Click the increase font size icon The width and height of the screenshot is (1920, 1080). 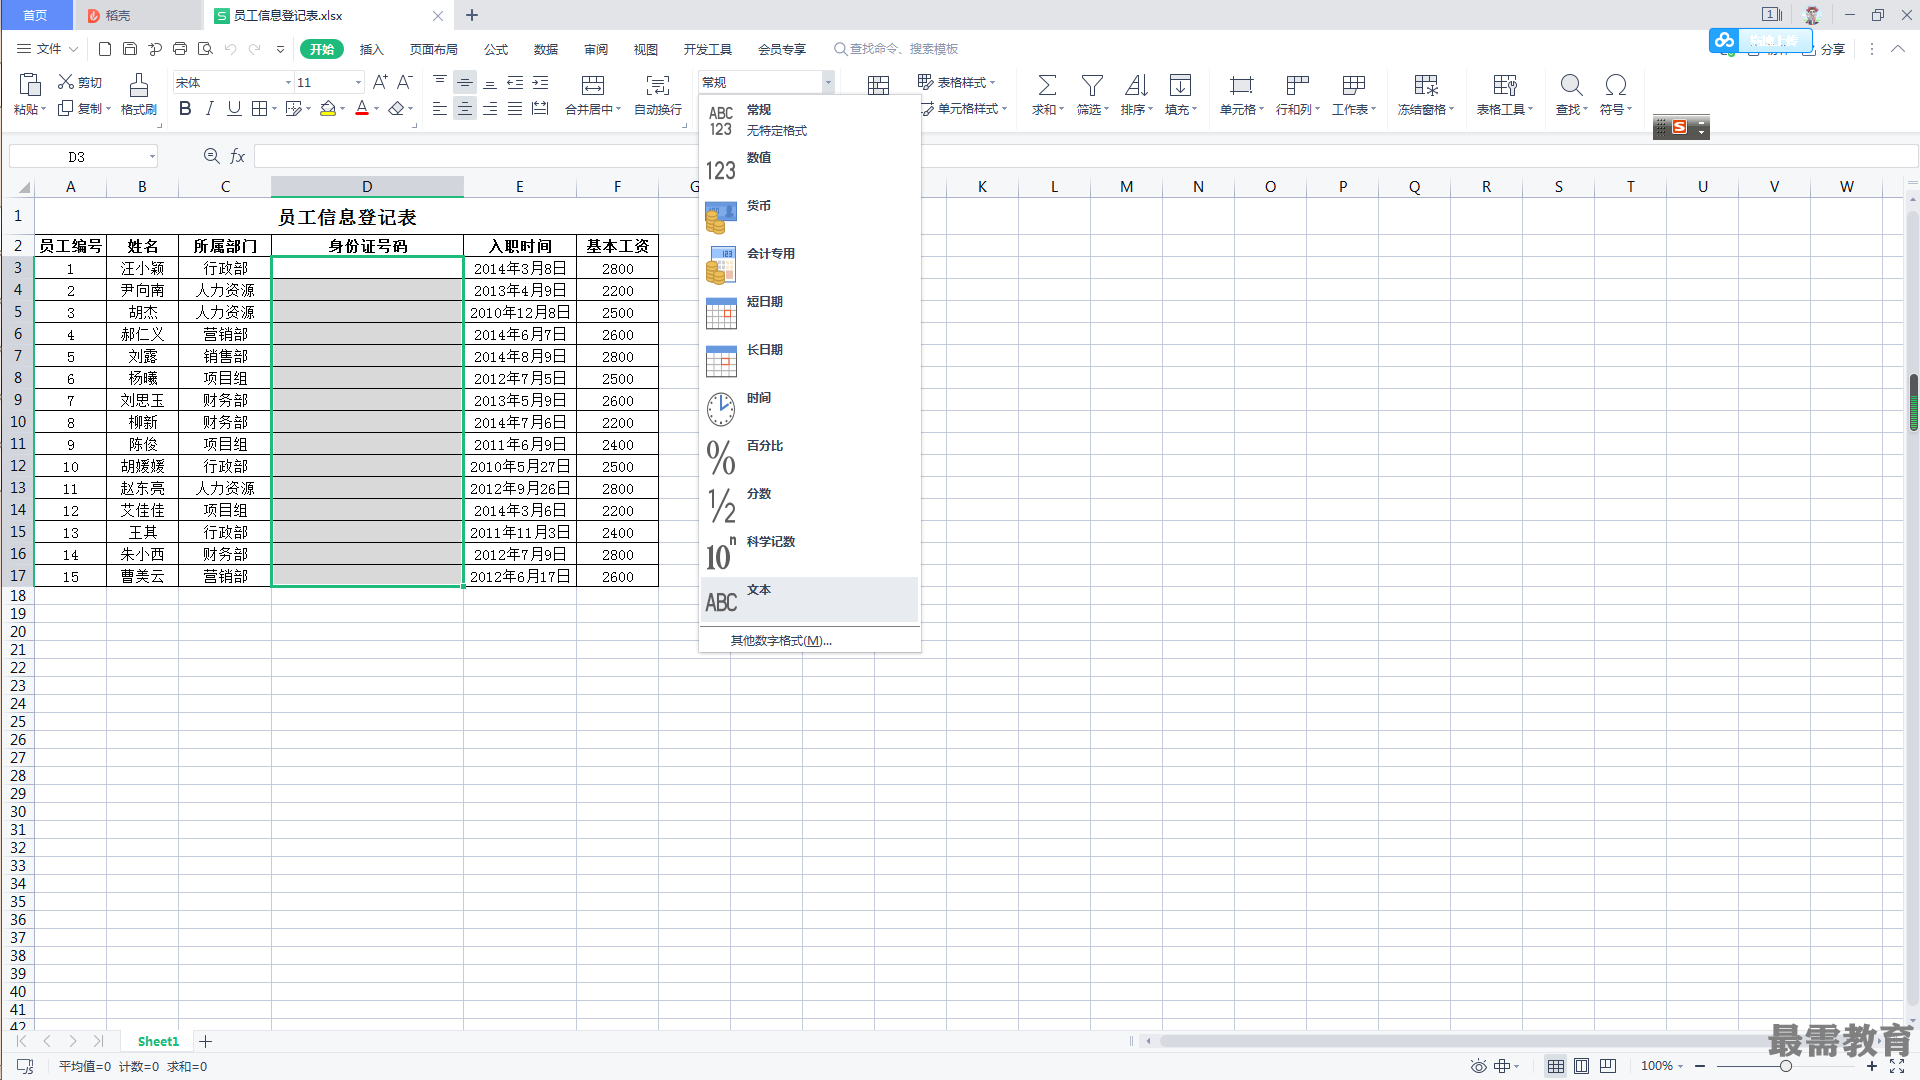pos(380,82)
